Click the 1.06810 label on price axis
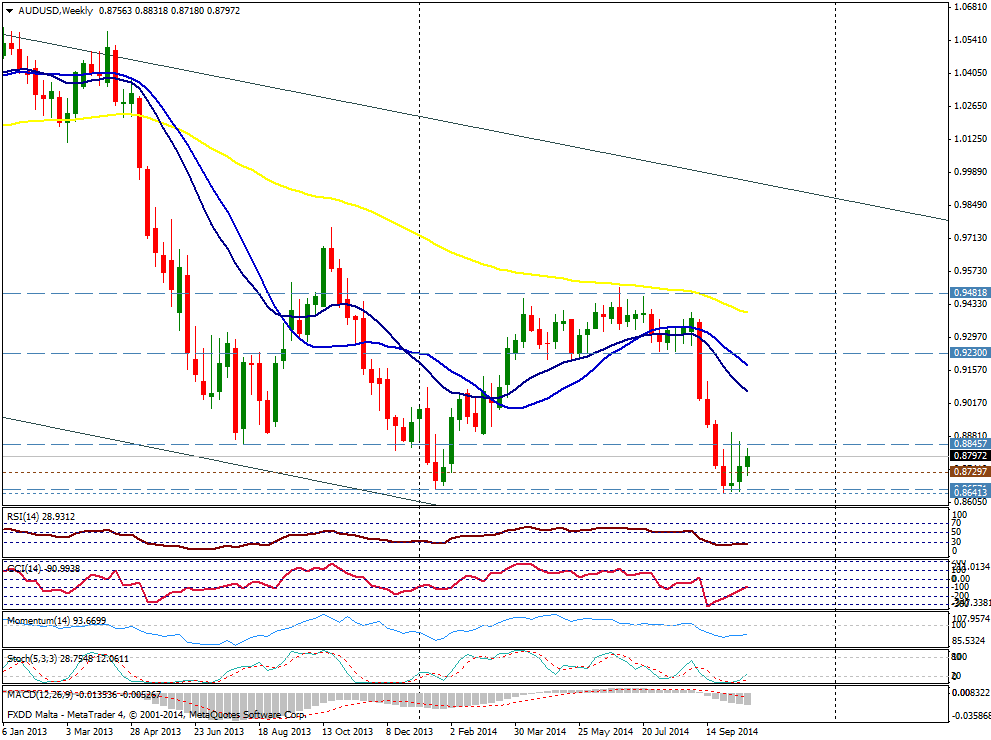 tap(968, 7)
